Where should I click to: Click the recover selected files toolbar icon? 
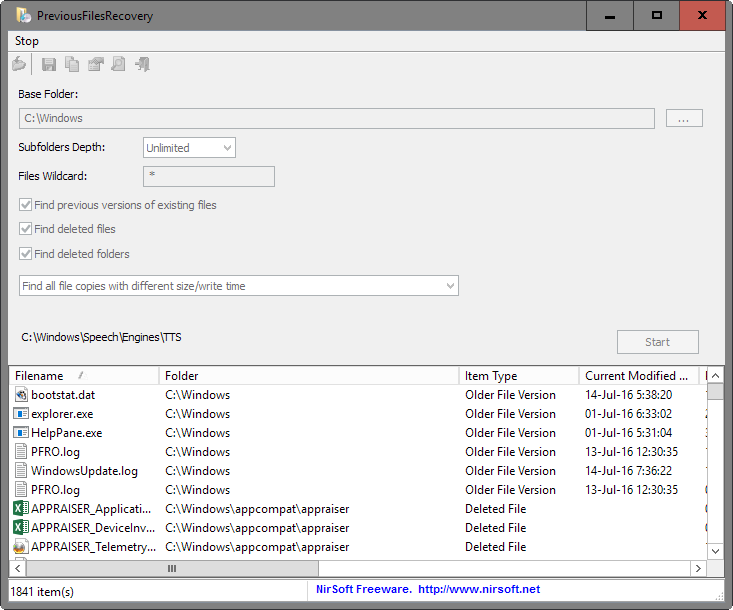pos(19,64)
